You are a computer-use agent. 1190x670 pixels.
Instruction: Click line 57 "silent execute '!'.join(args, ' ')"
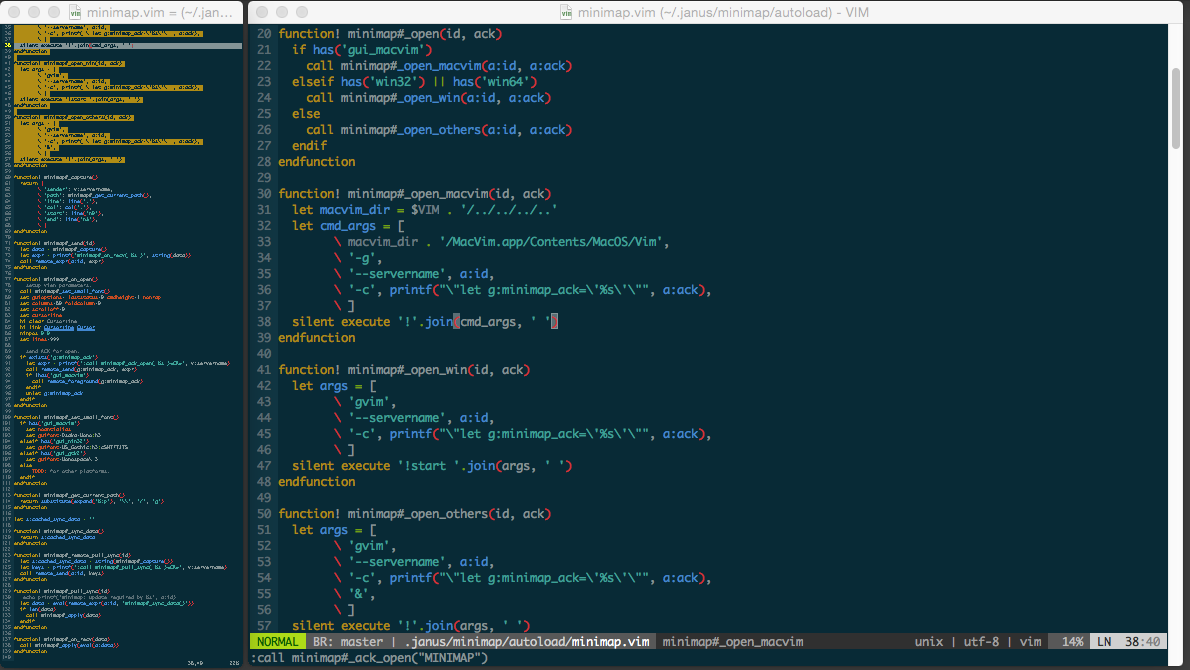click(411, 626)
